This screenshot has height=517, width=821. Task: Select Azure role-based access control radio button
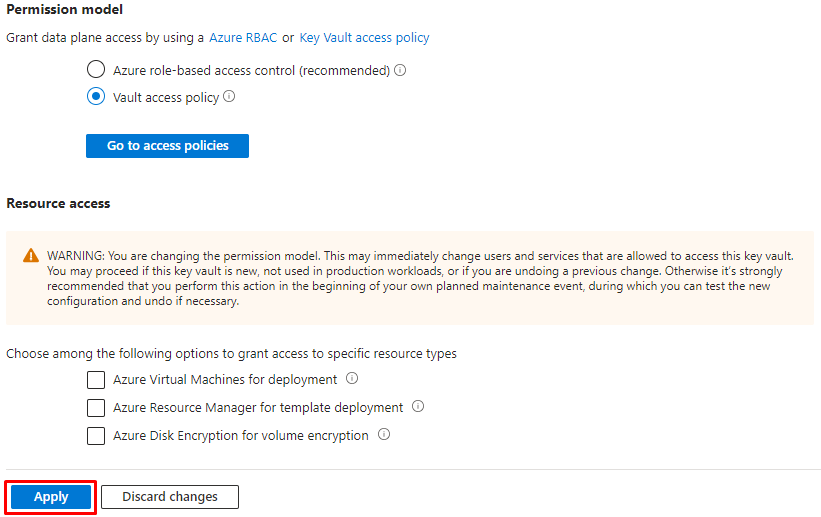coord(96,71)
